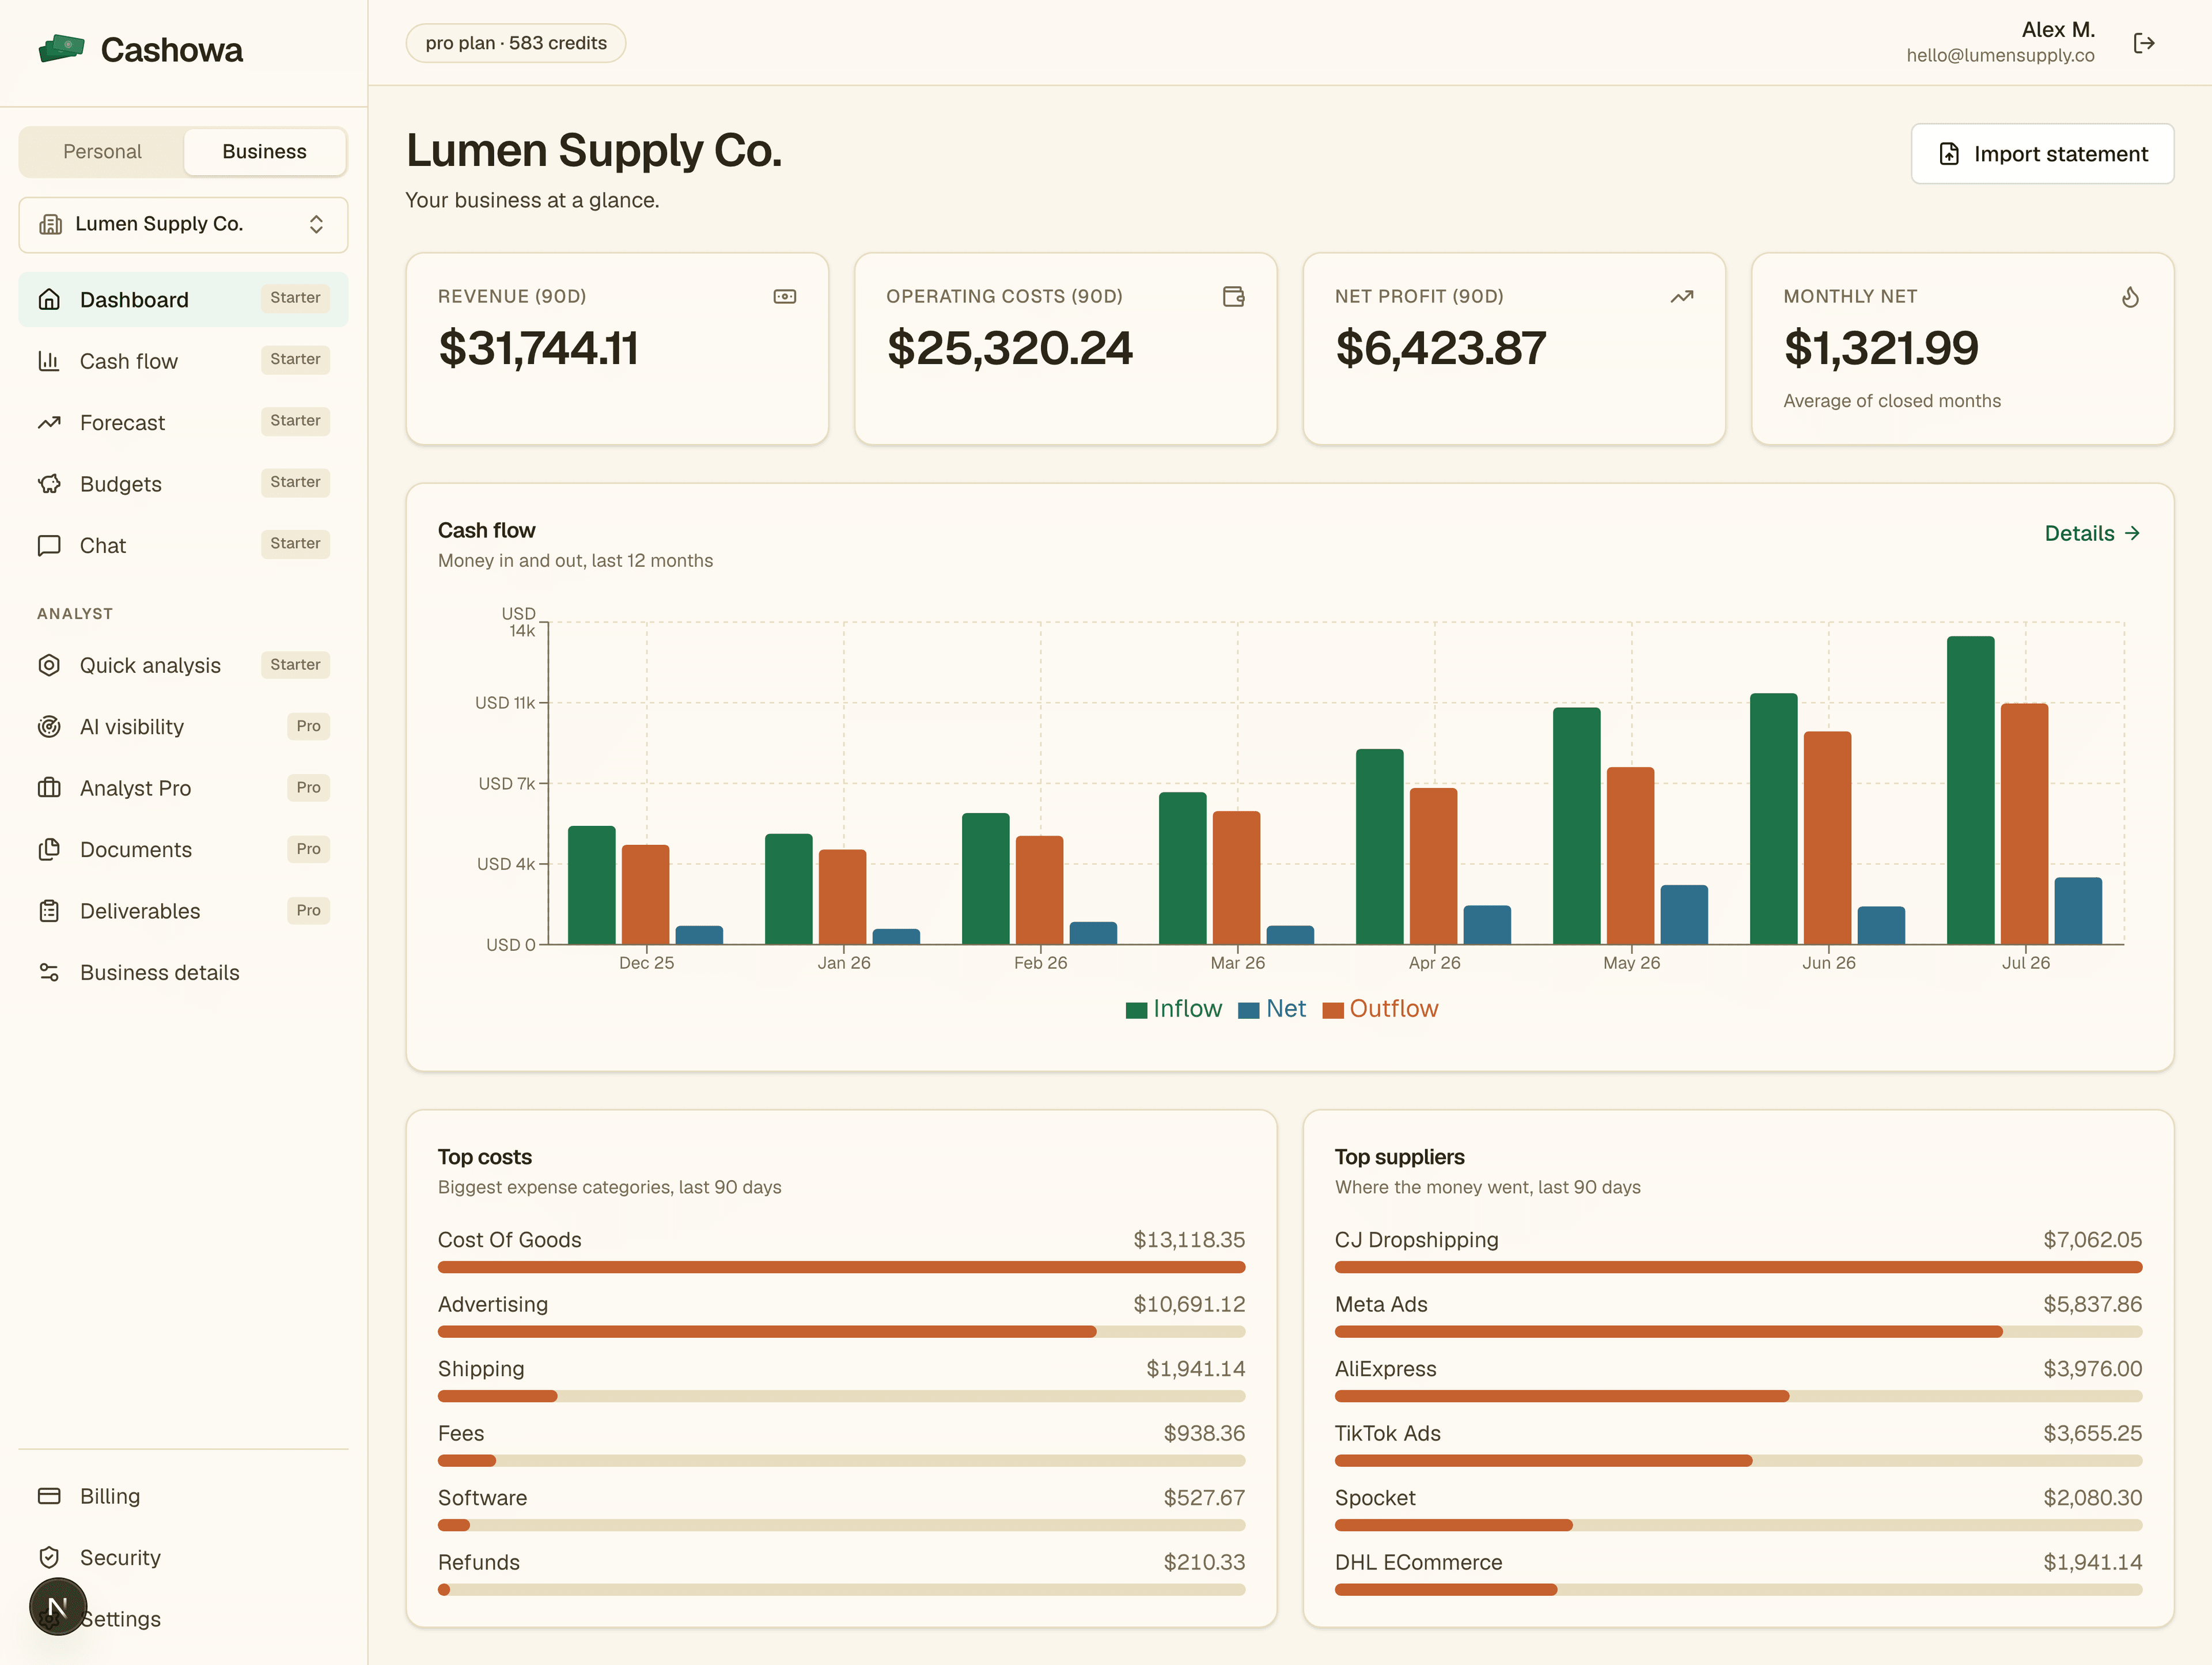Click the $31,744.11 revenue value
This screenshot has width=2212, height=1665.
tap(538, 348)
